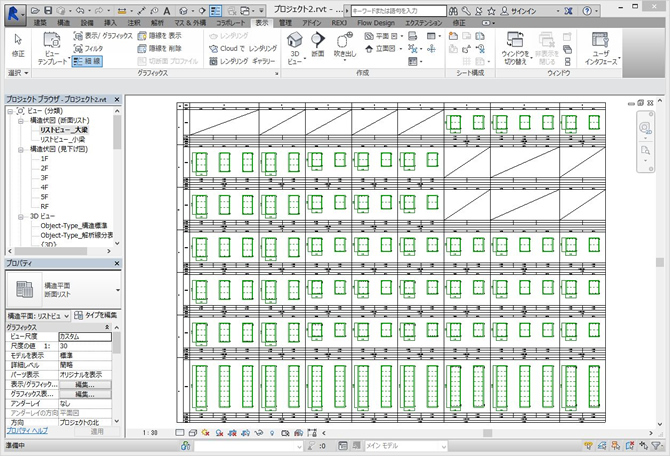Click the サインイン sign in button
Viewport: 670px width, 456px height.
518,11
